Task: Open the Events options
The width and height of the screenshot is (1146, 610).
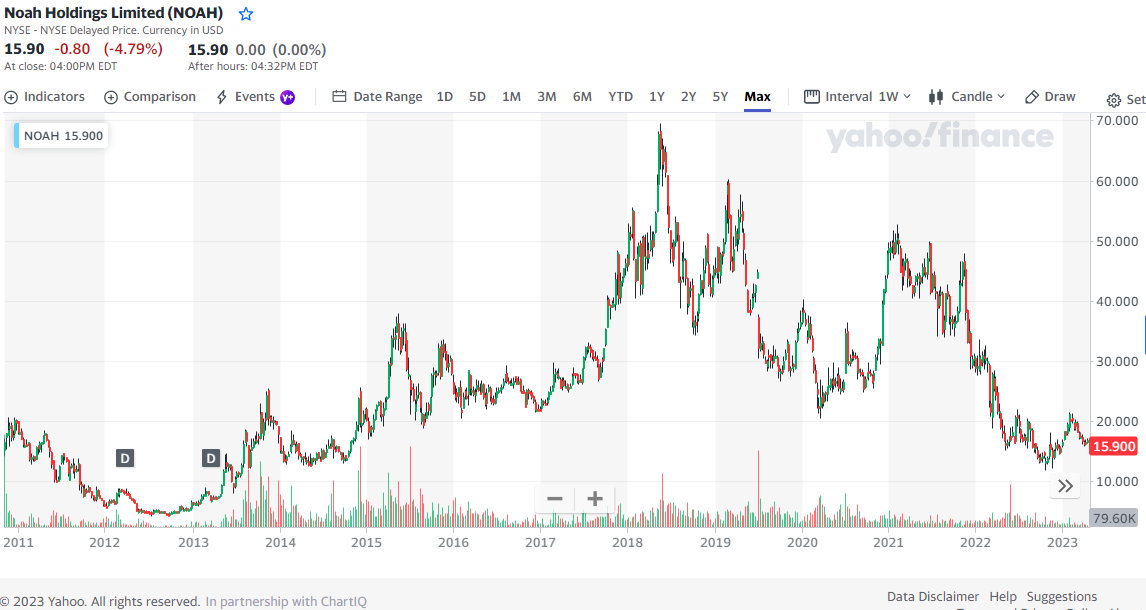Action: [x=255, y=96]
